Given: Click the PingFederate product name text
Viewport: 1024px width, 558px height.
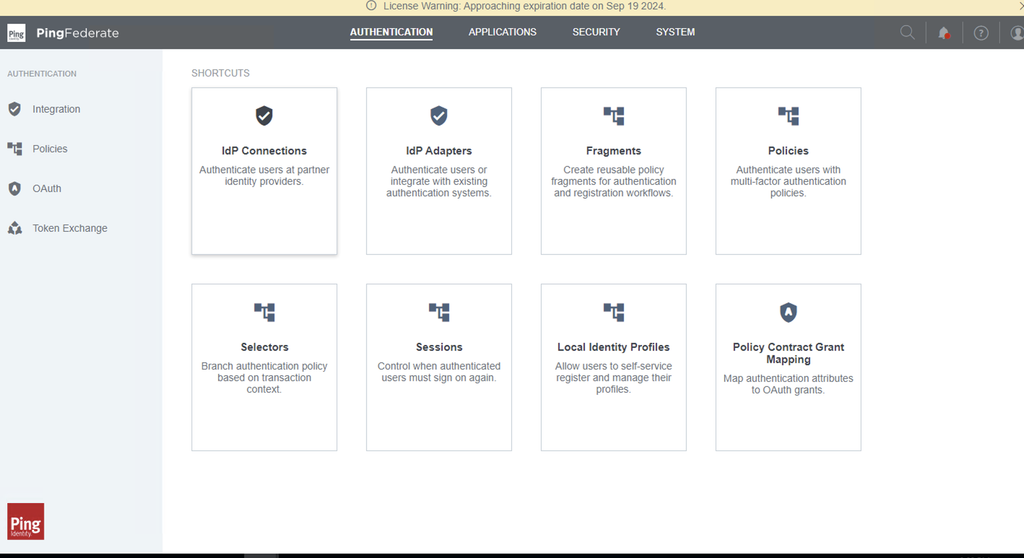Looking at the screenshot, I should [78, 33].
